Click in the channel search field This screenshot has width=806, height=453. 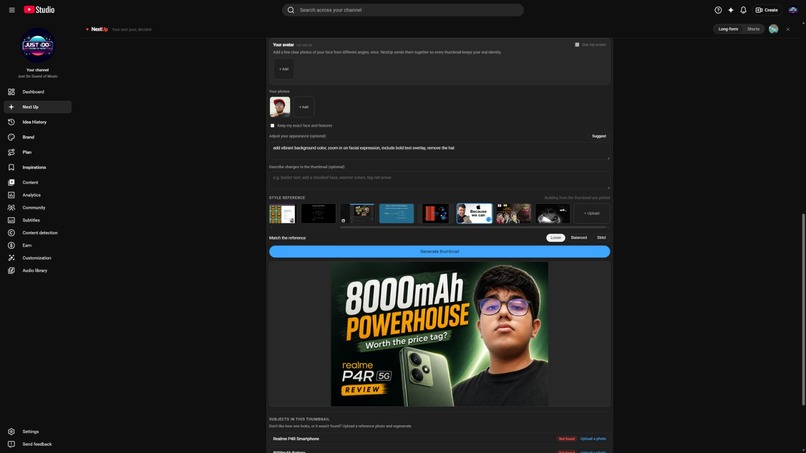[403, 10]
